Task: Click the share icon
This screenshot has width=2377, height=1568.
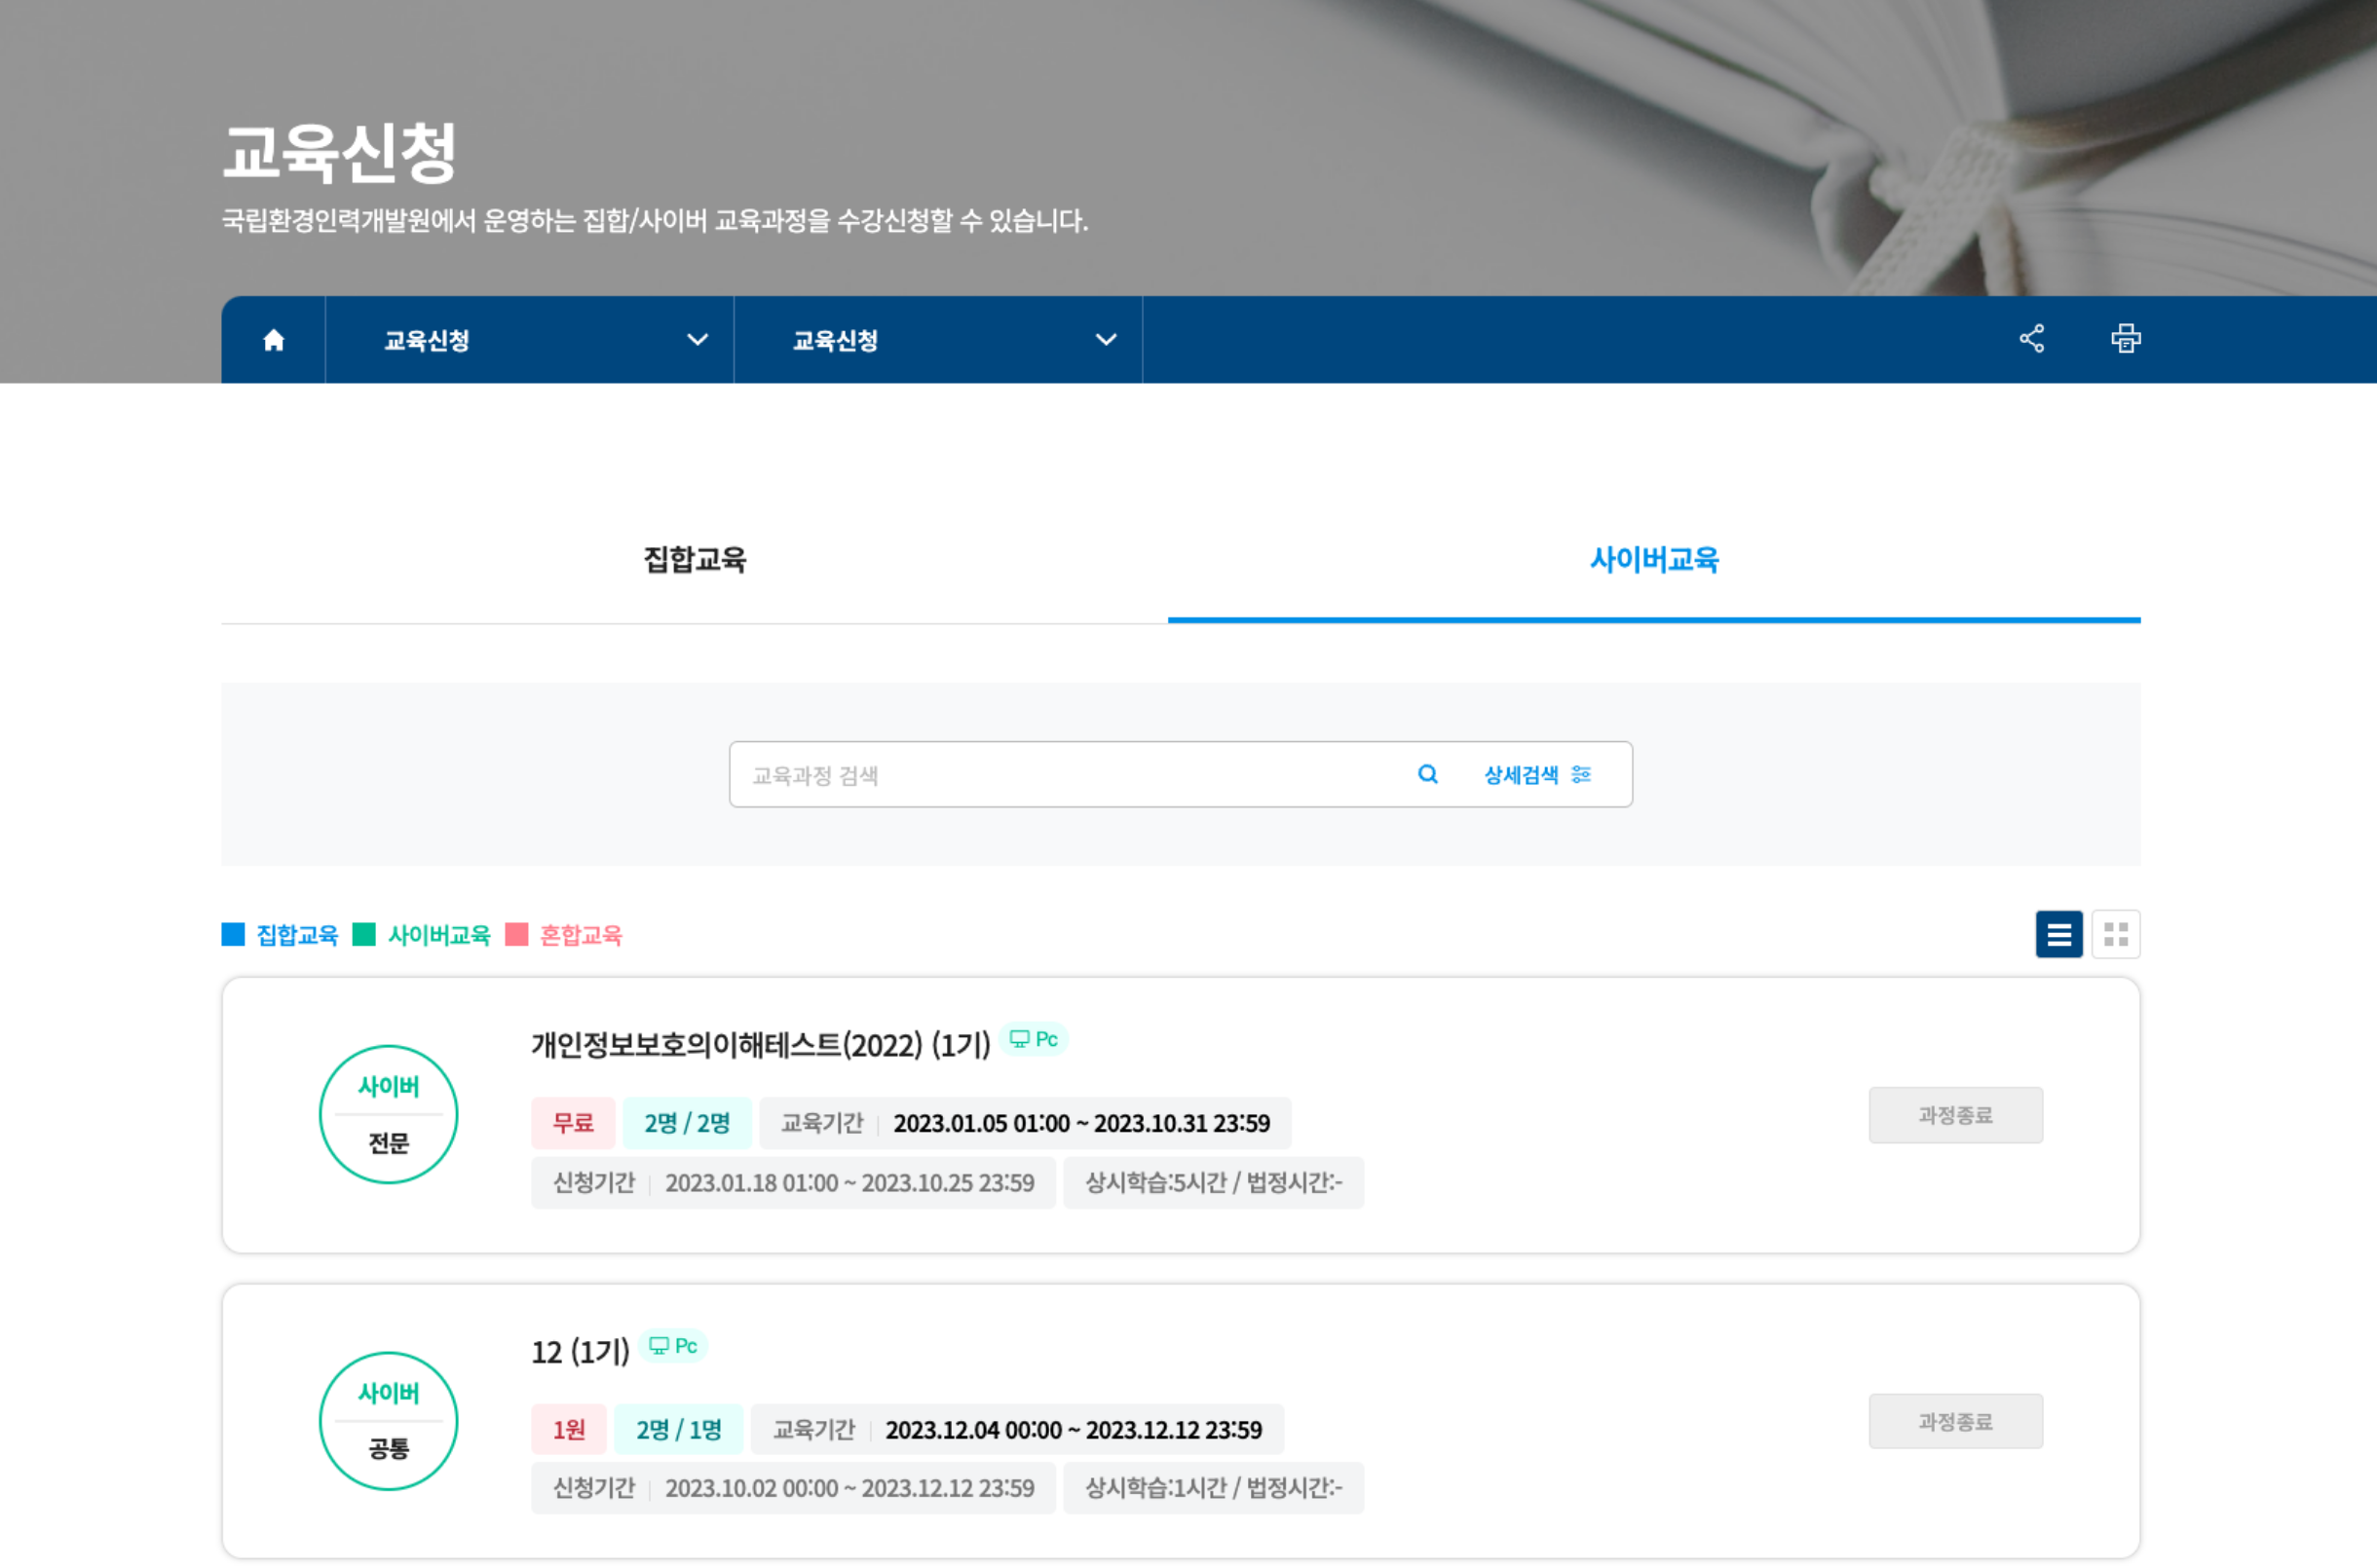Action: coord(2031,339)
